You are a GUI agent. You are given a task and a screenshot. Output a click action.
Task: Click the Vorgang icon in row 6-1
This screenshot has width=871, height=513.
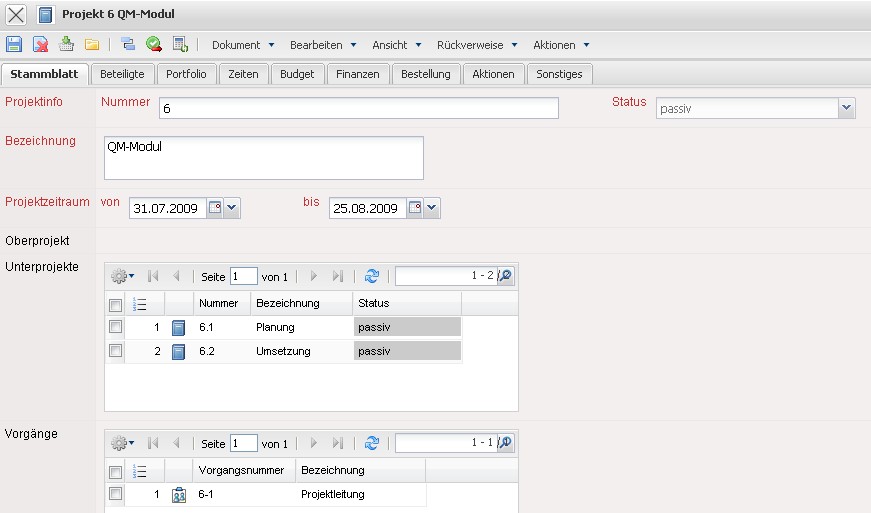[179, 494]
